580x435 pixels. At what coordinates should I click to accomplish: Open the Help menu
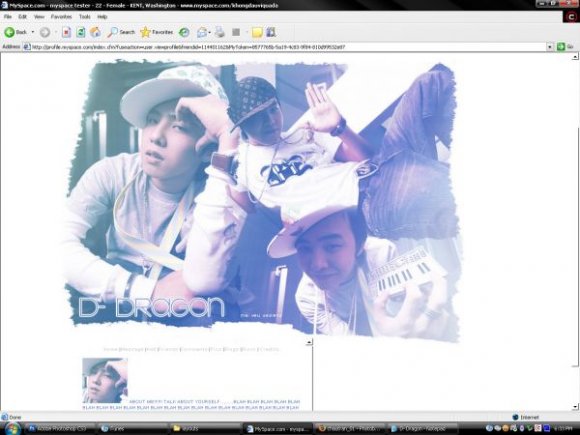tap(102, 17)
